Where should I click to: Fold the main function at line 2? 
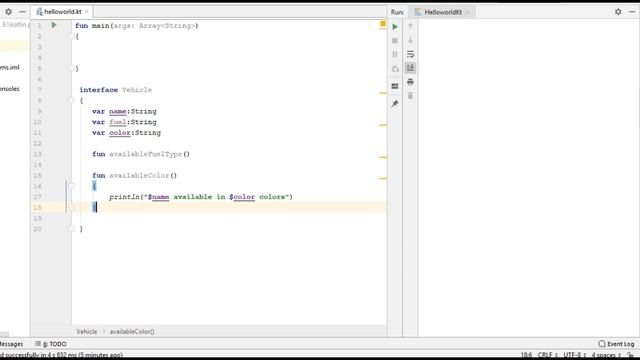[x=71, y=36]
